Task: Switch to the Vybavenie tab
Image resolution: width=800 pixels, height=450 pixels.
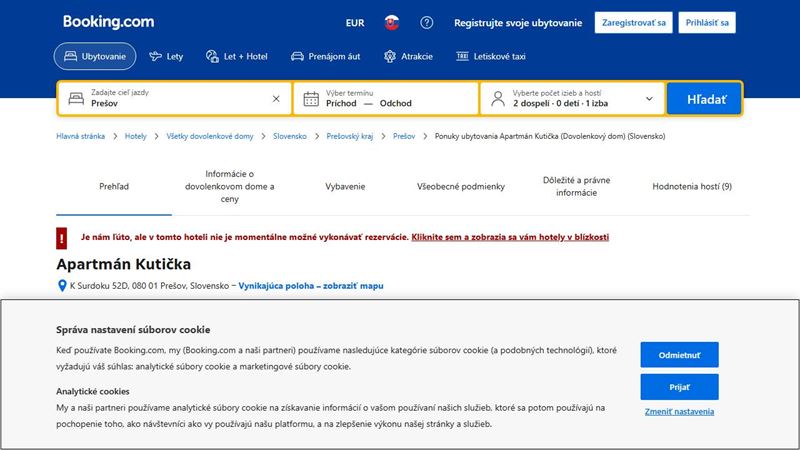Action: (345, 186)
